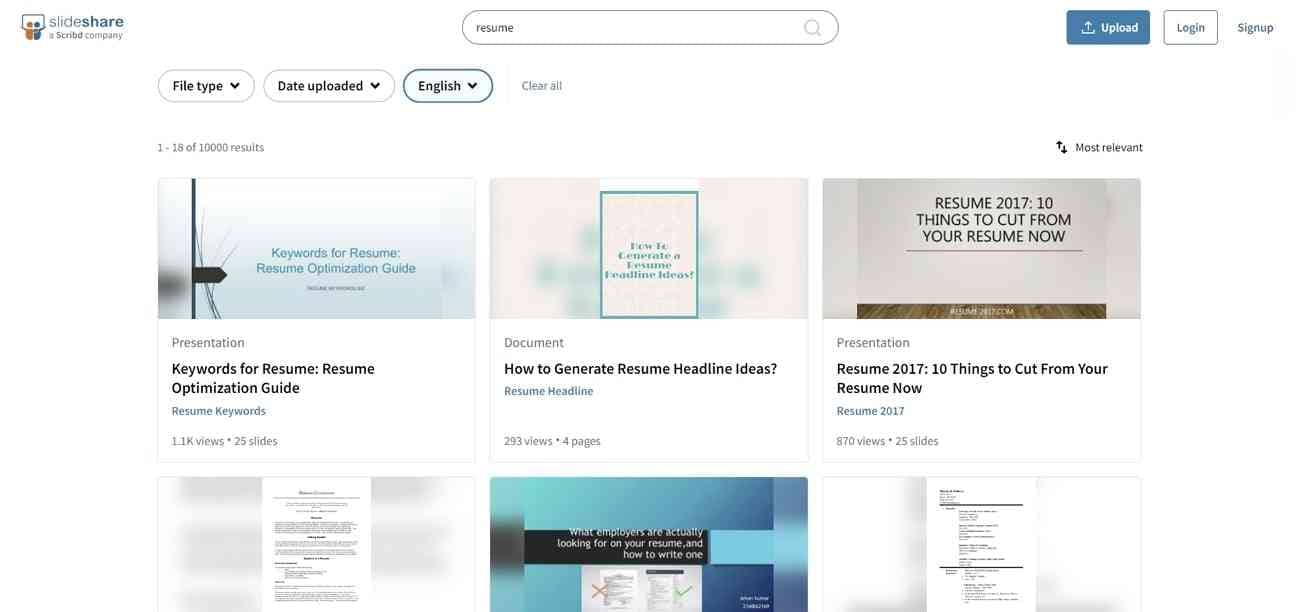Change sorting from Most relevant

[x=1100, y=147]
